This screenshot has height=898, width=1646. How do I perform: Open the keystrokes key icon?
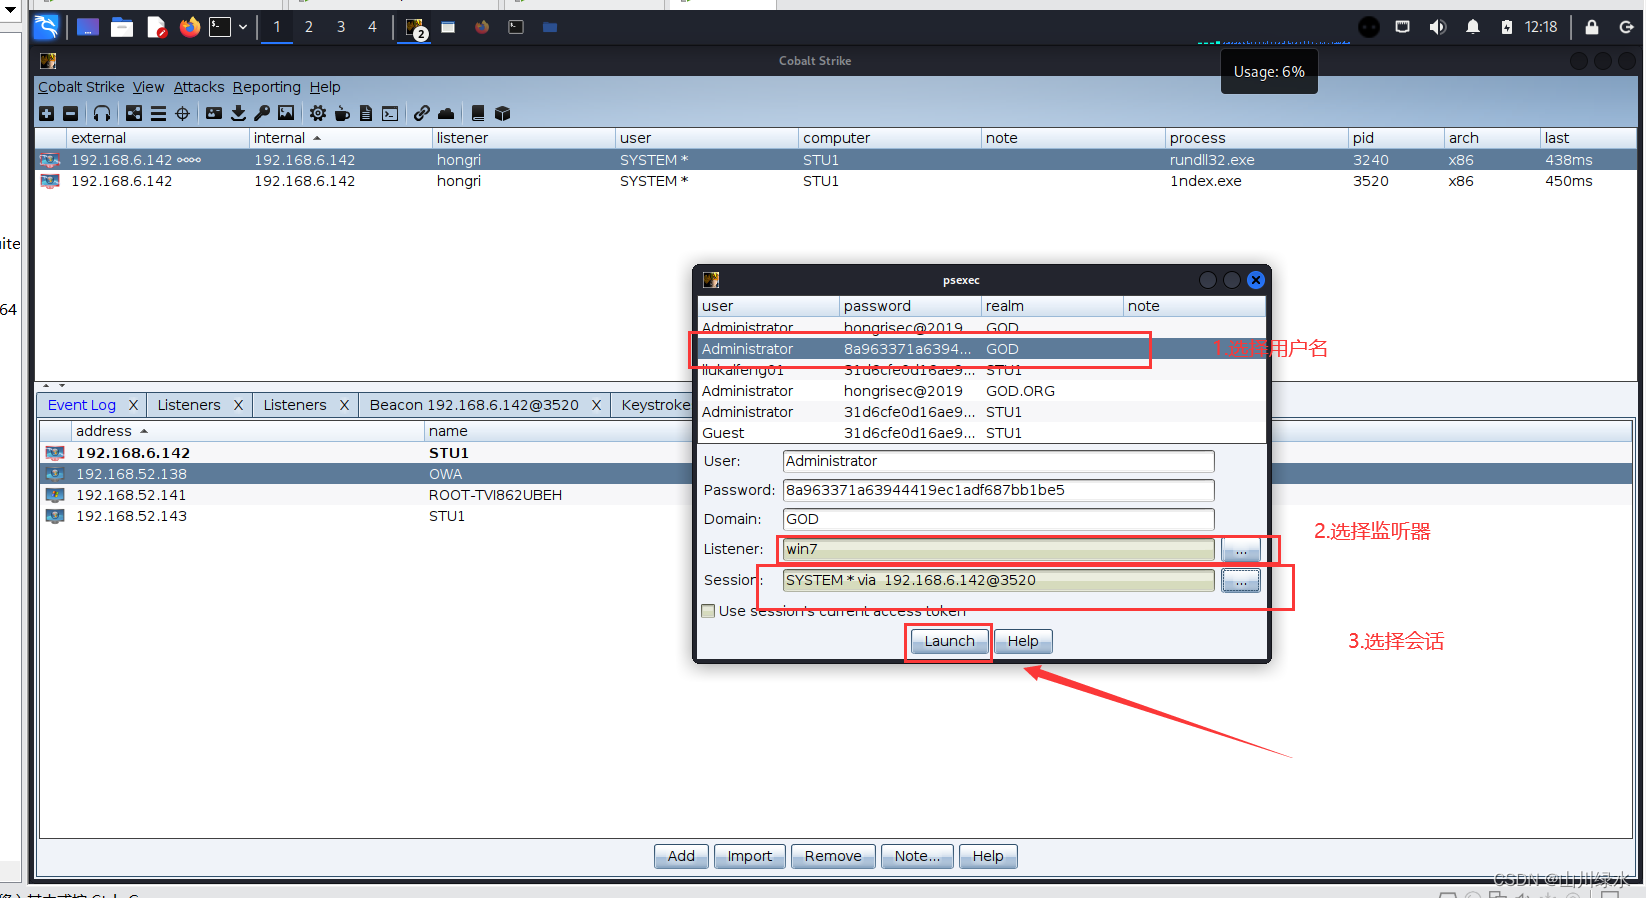point(262,114)
